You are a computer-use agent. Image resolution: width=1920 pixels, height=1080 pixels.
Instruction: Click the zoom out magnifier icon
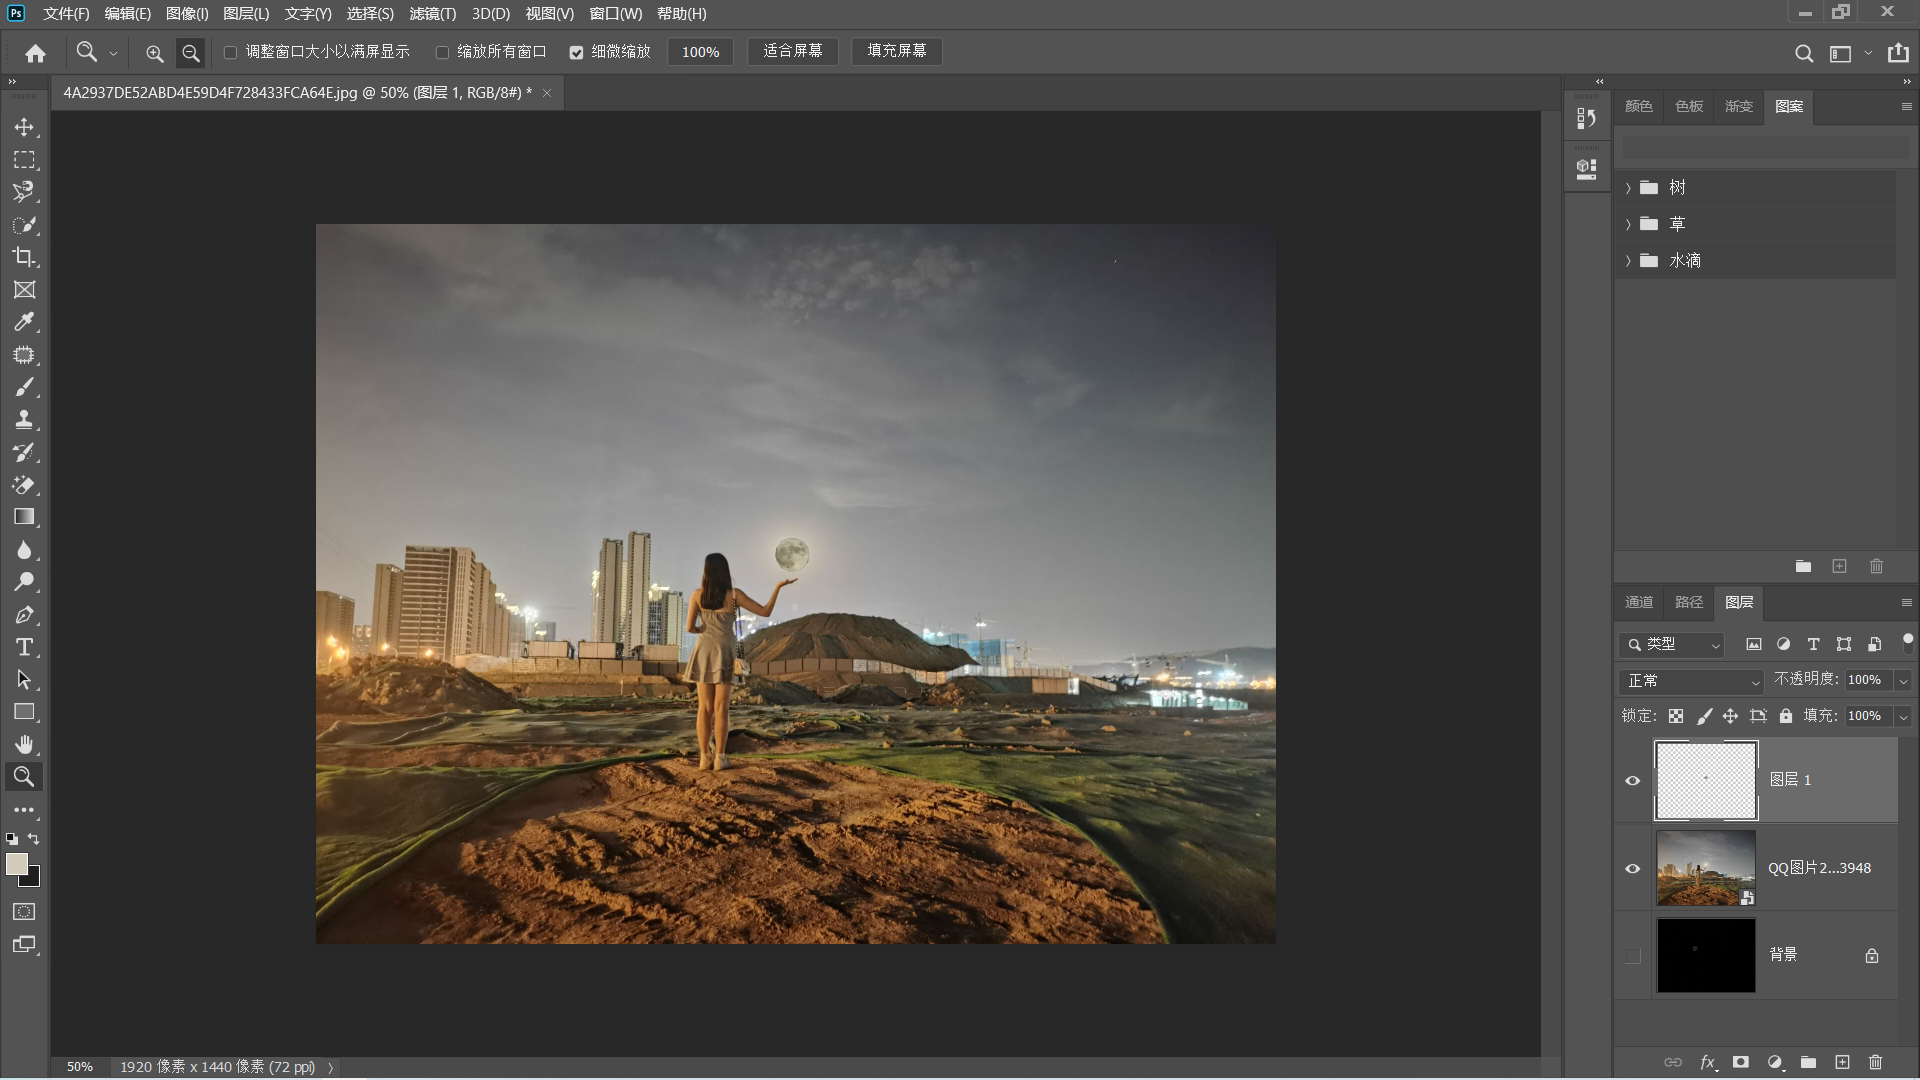(190, 53)
